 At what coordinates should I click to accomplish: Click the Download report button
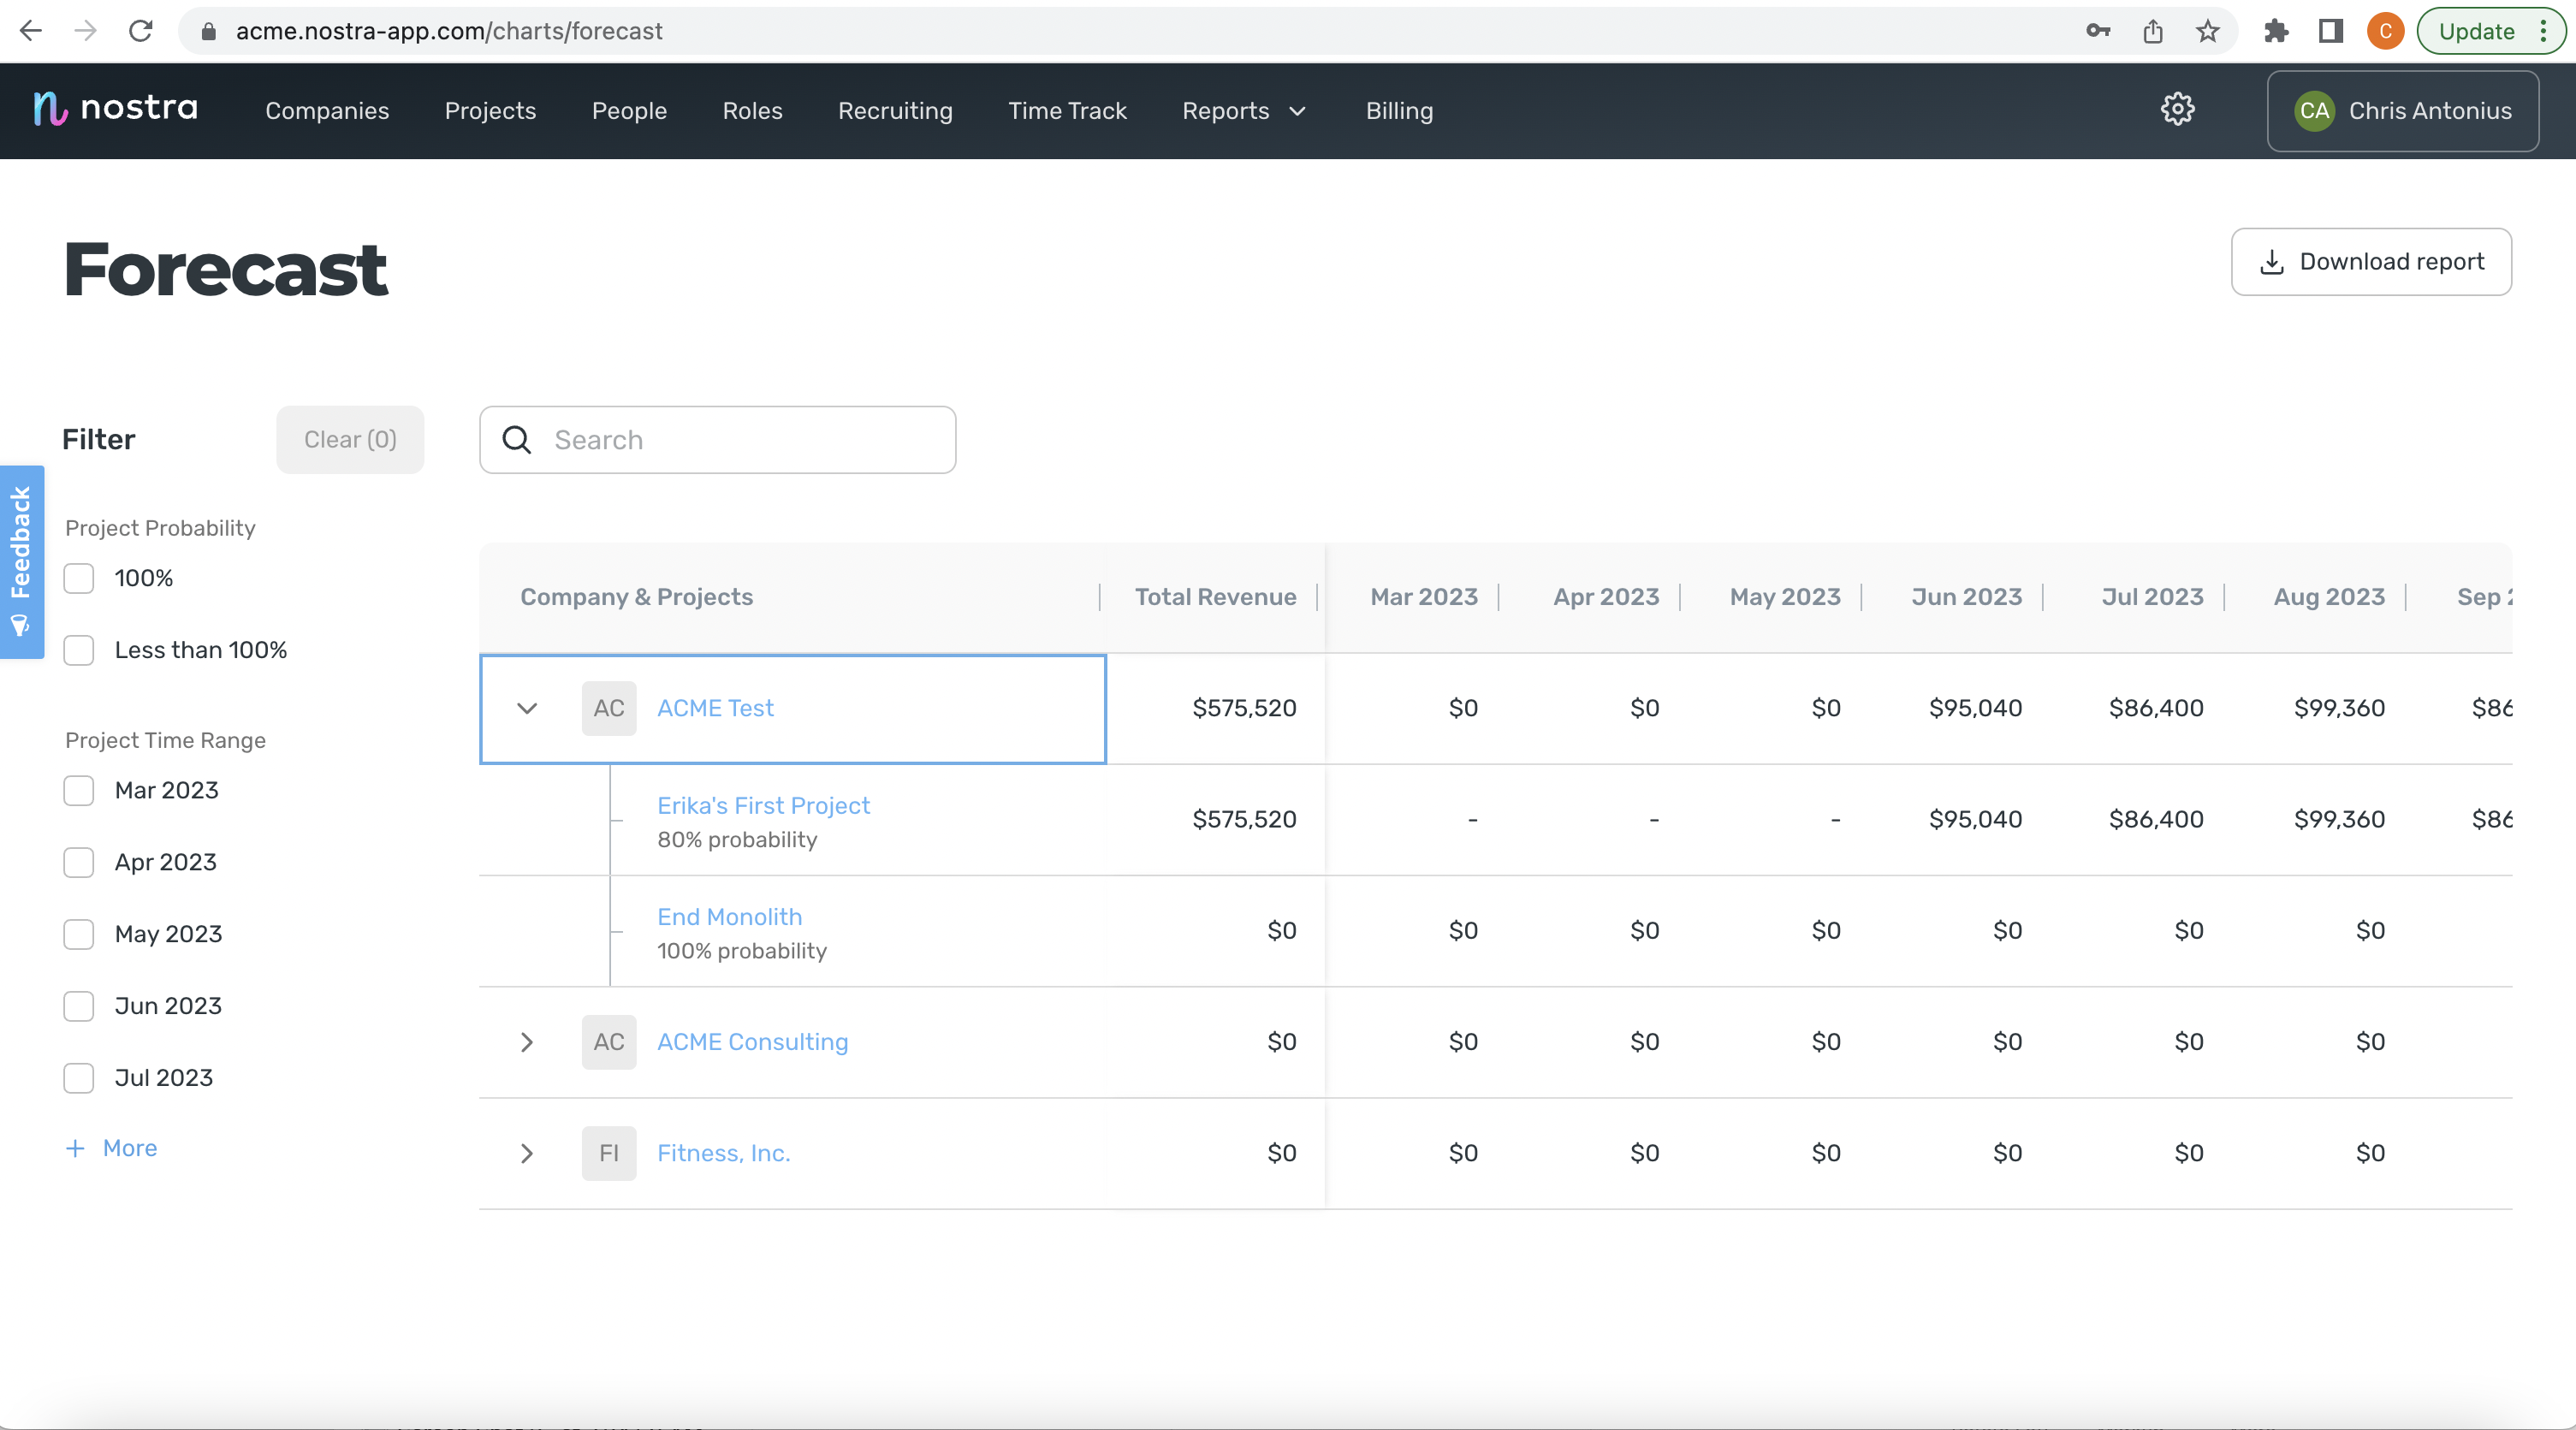point(2370,262)
